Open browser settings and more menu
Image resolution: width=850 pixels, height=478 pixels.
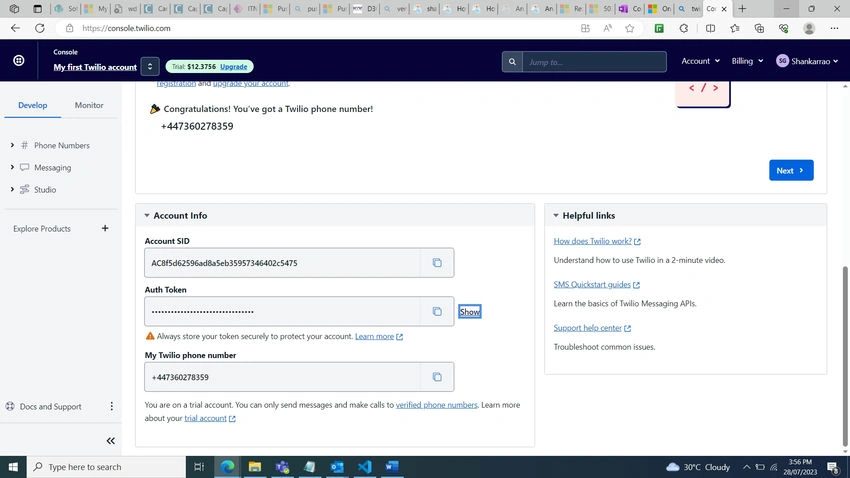tap(834, 28)
